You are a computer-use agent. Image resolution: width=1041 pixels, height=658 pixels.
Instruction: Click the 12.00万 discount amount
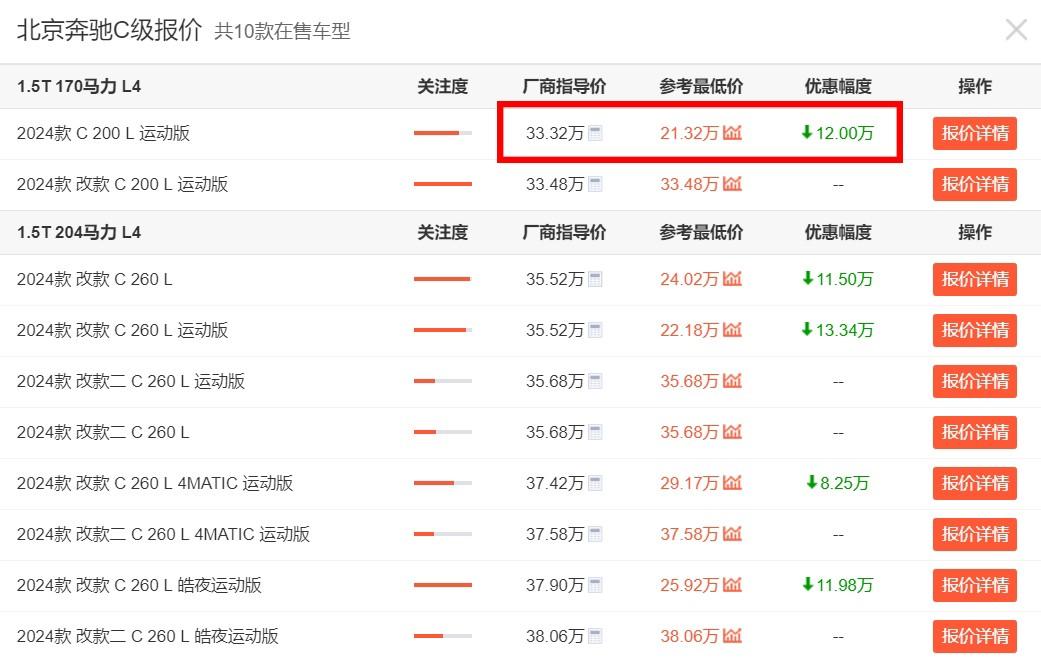pyautogui.click(x=838, y=133)
